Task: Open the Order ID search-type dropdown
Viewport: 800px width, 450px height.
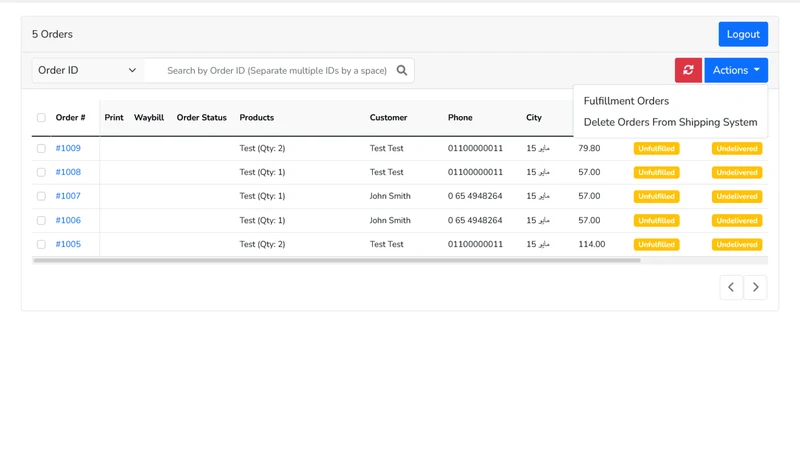Action: (x=88, y=70)
